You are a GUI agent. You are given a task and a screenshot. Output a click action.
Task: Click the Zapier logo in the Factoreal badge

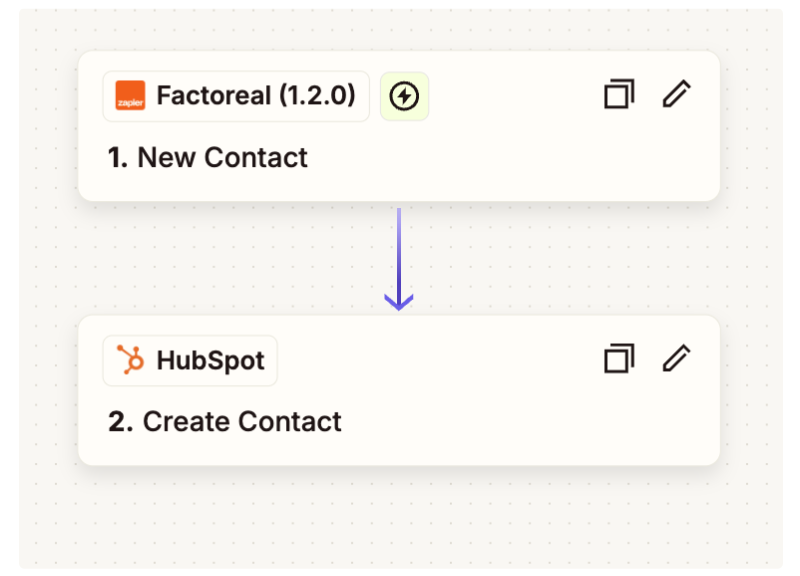130,96
